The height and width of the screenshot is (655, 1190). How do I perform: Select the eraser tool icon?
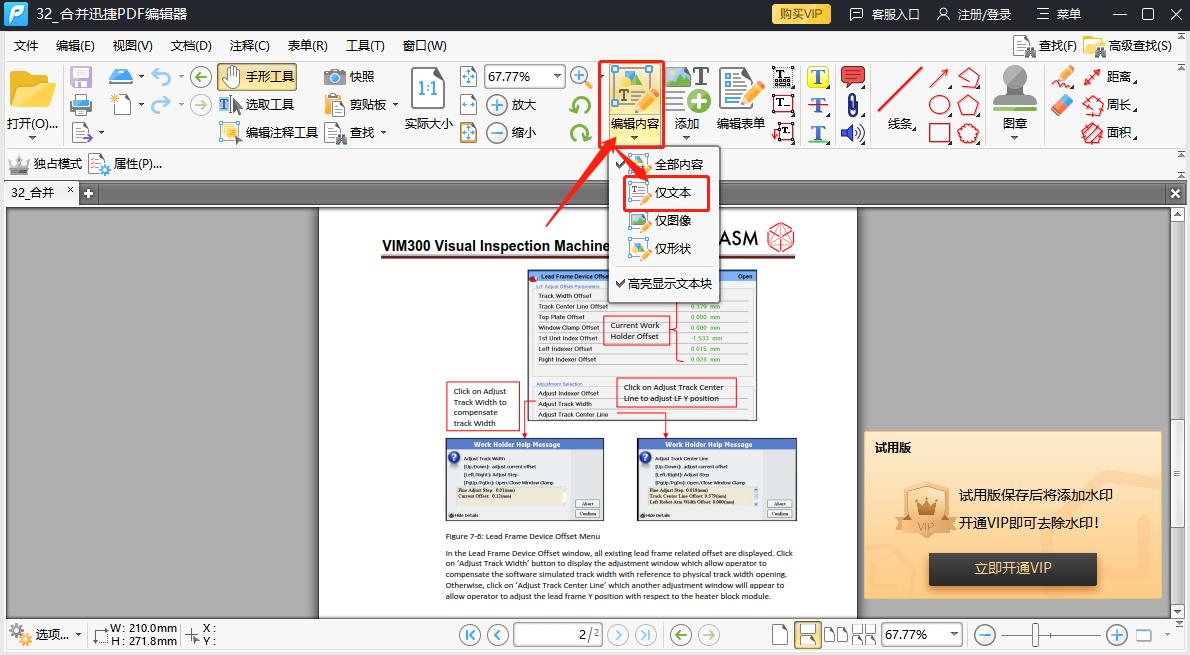coord(1062,104)
